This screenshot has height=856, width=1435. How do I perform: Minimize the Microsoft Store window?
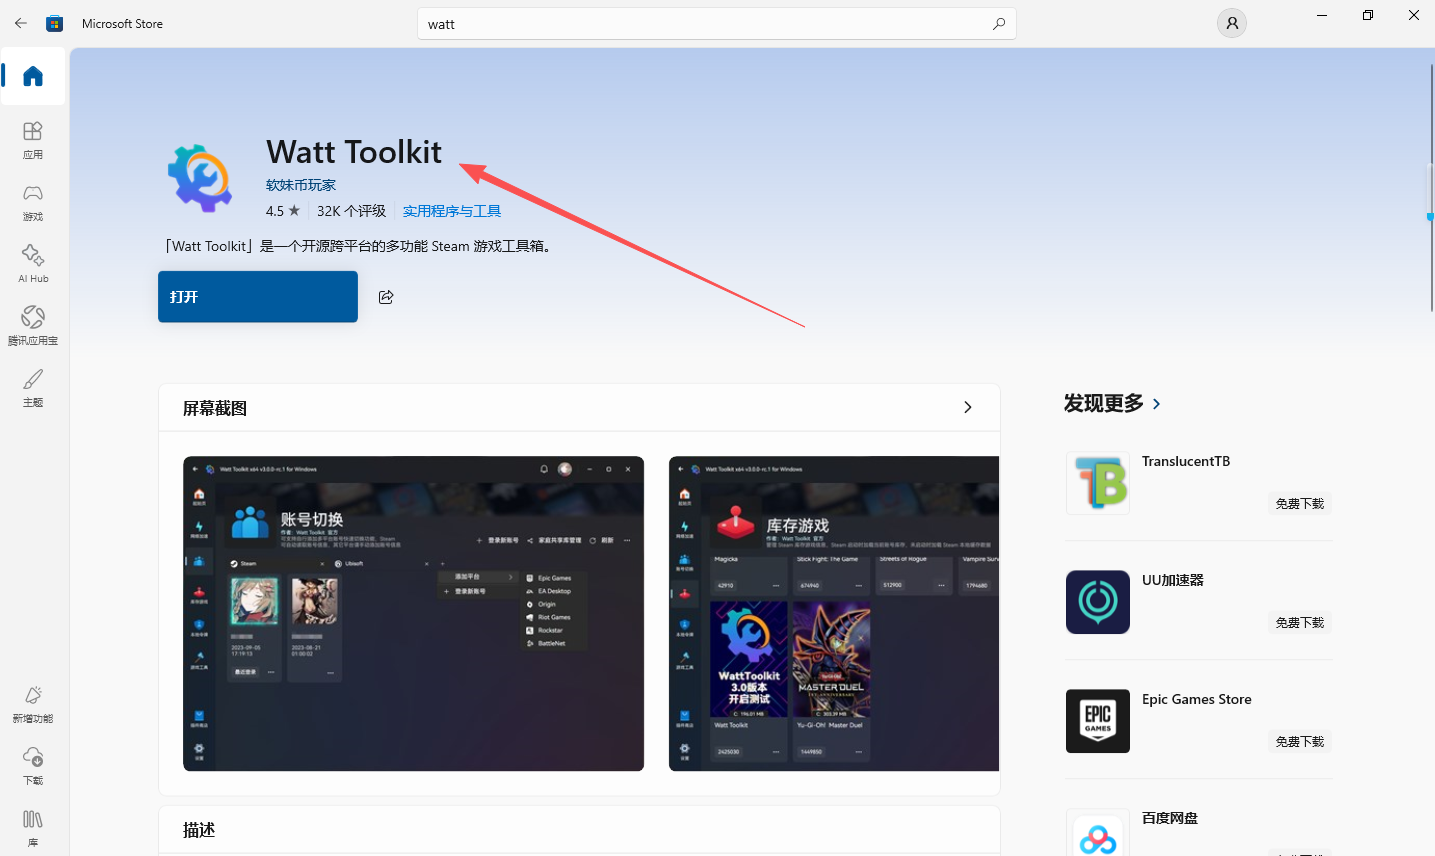(1322, 16)
